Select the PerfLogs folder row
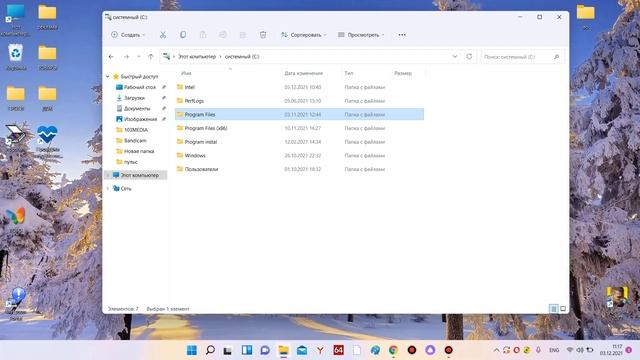Viewport: 640px width, 360px height. (x=299, y=101)
